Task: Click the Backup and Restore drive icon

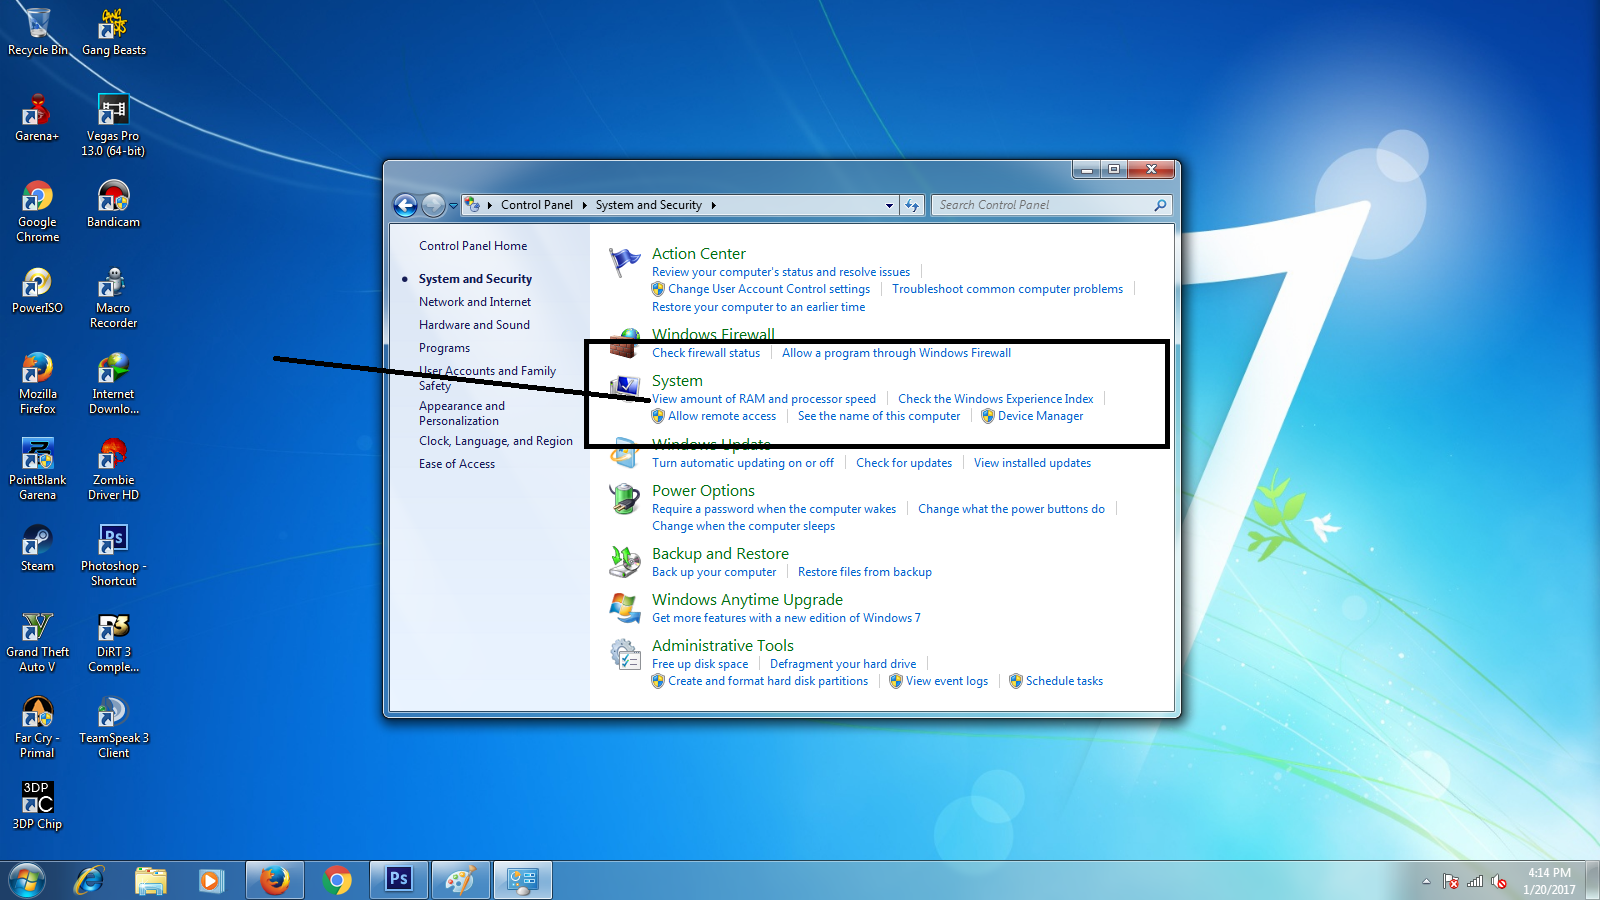Action: coord(625,562)
